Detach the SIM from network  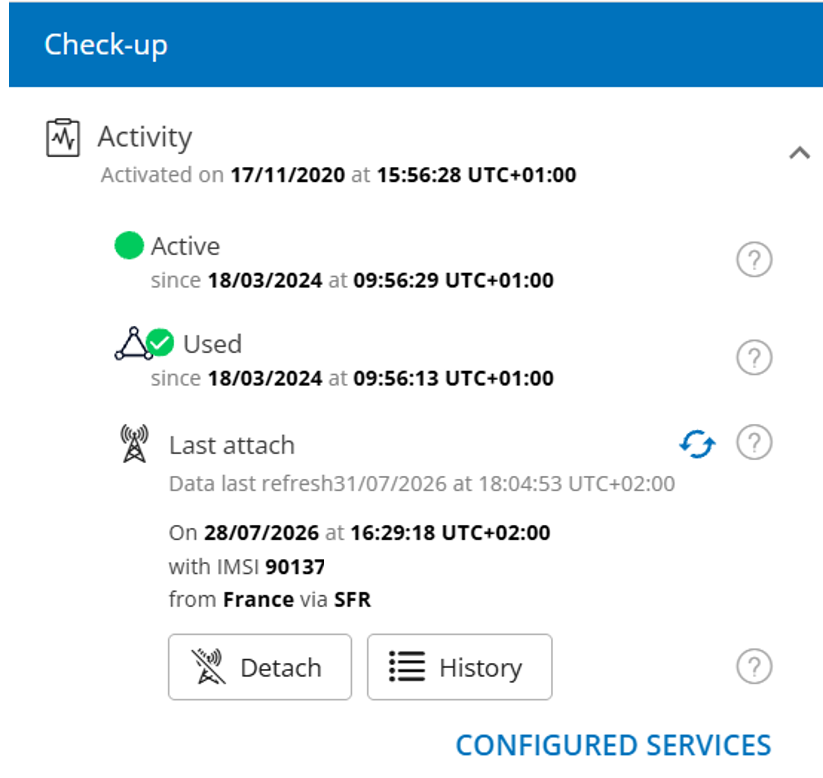pos(260,667)
